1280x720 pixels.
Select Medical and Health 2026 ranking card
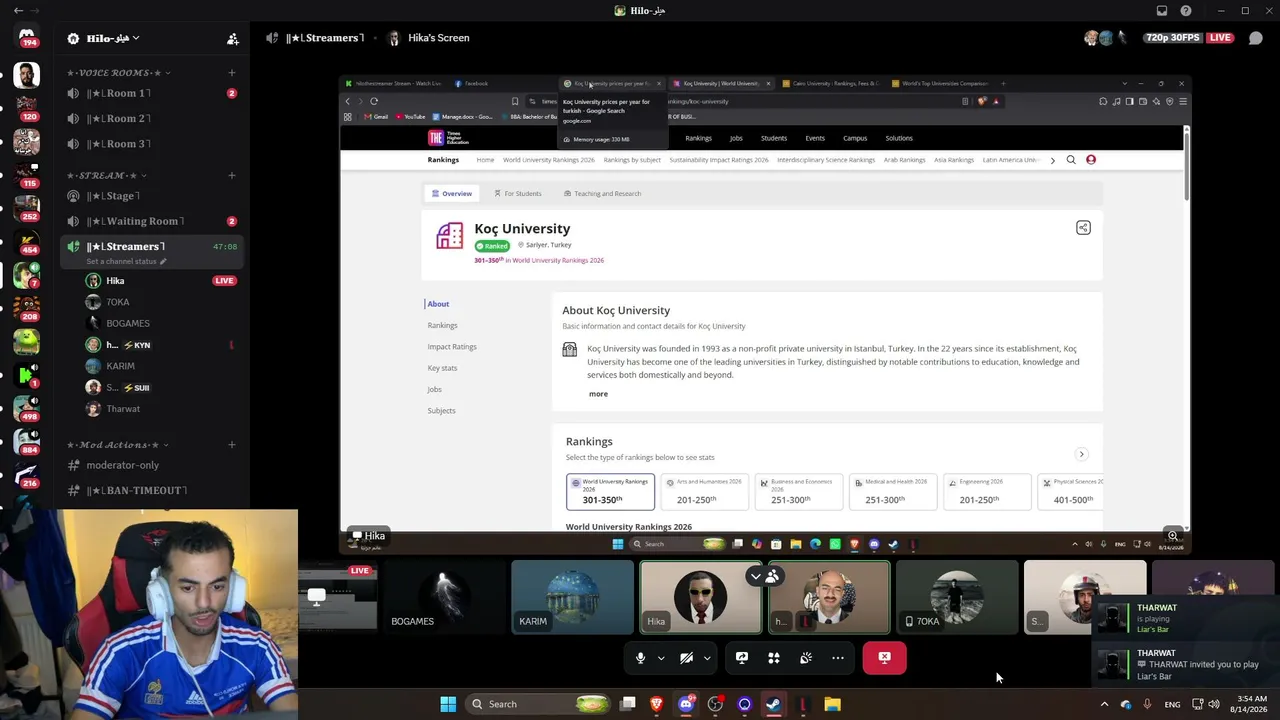click(893, 491)
